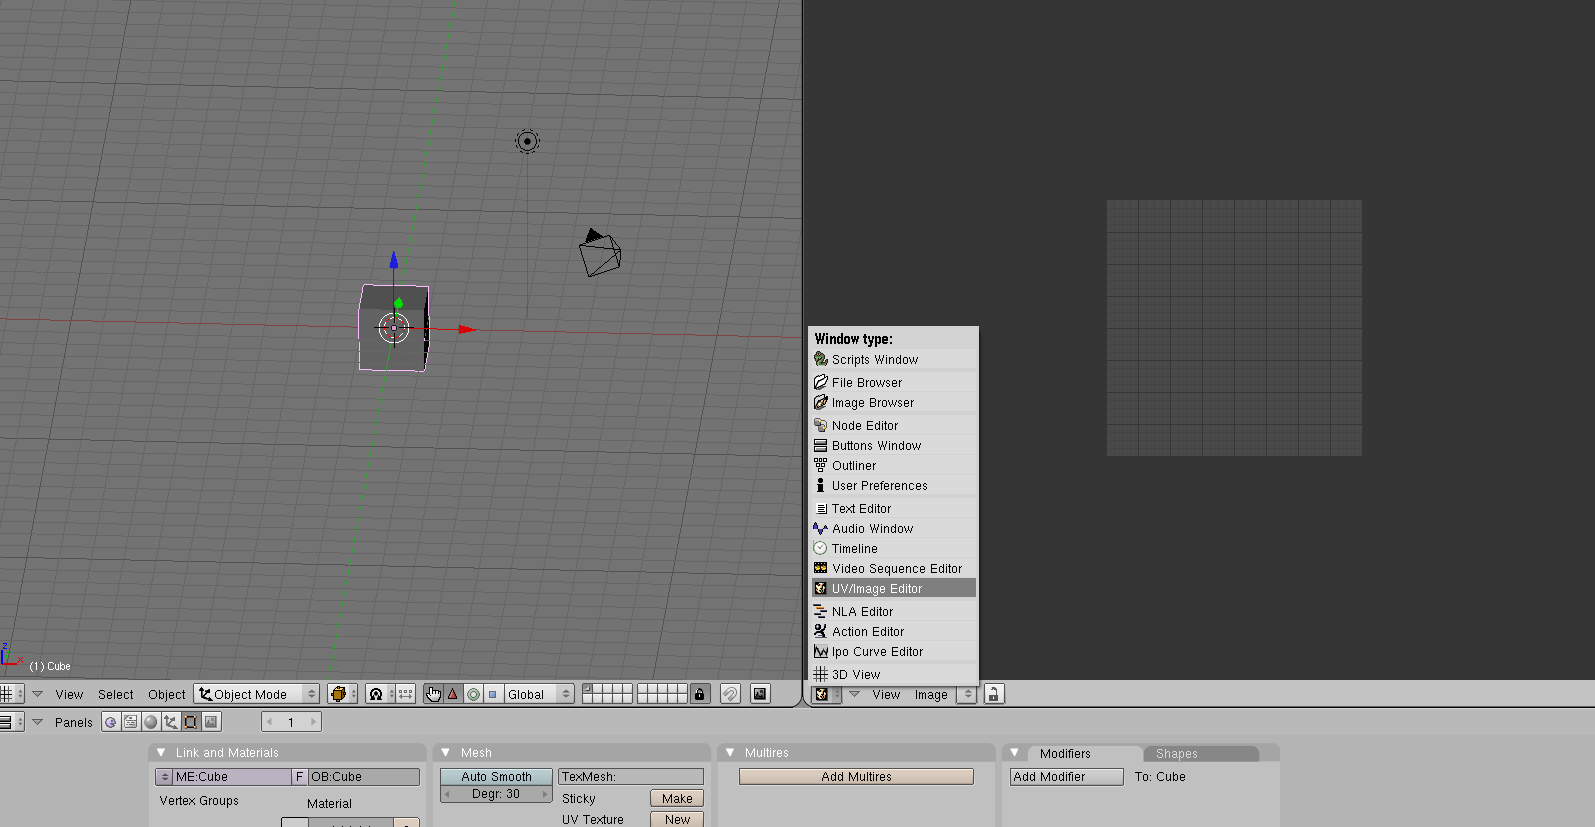Click the Degr: 30 angle slider
The width and height of the screenshot is (1595, 827).
(496, 794)
